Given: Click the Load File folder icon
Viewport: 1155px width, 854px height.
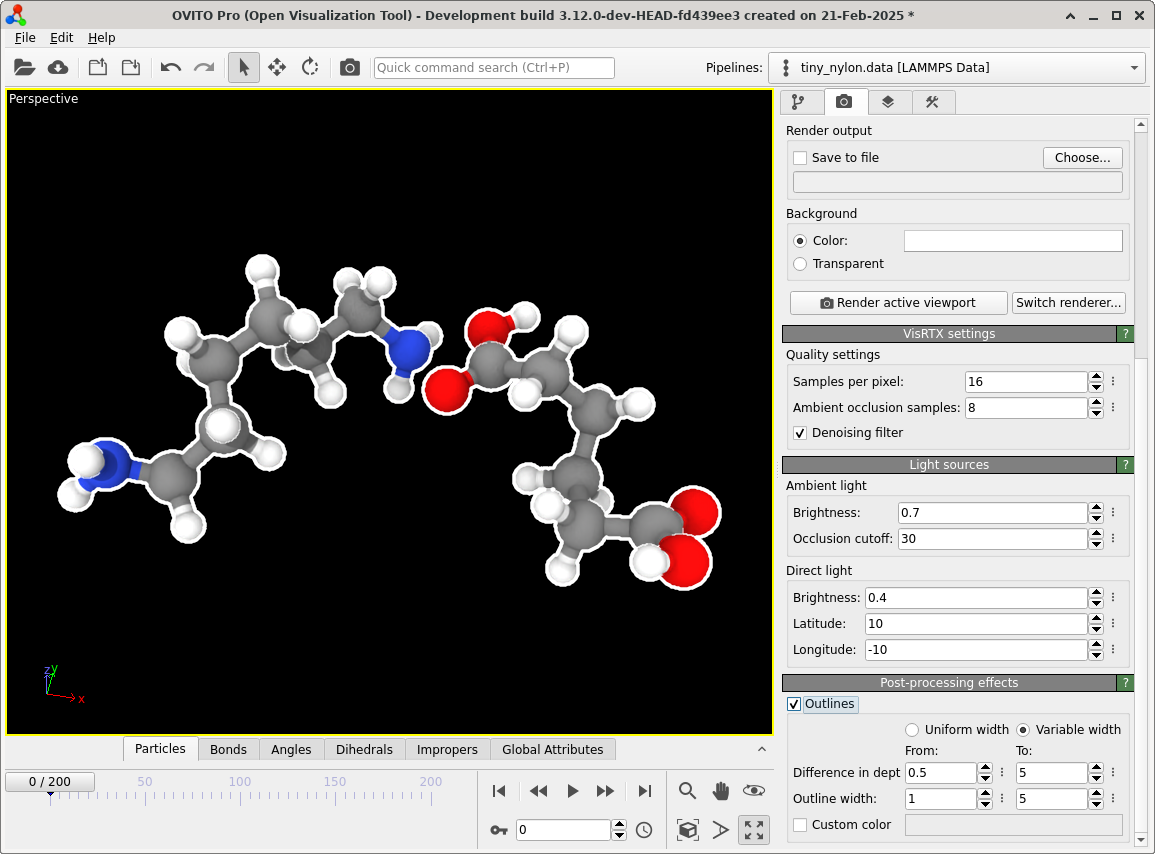Looking at the screenshot, I should point(25,67).
